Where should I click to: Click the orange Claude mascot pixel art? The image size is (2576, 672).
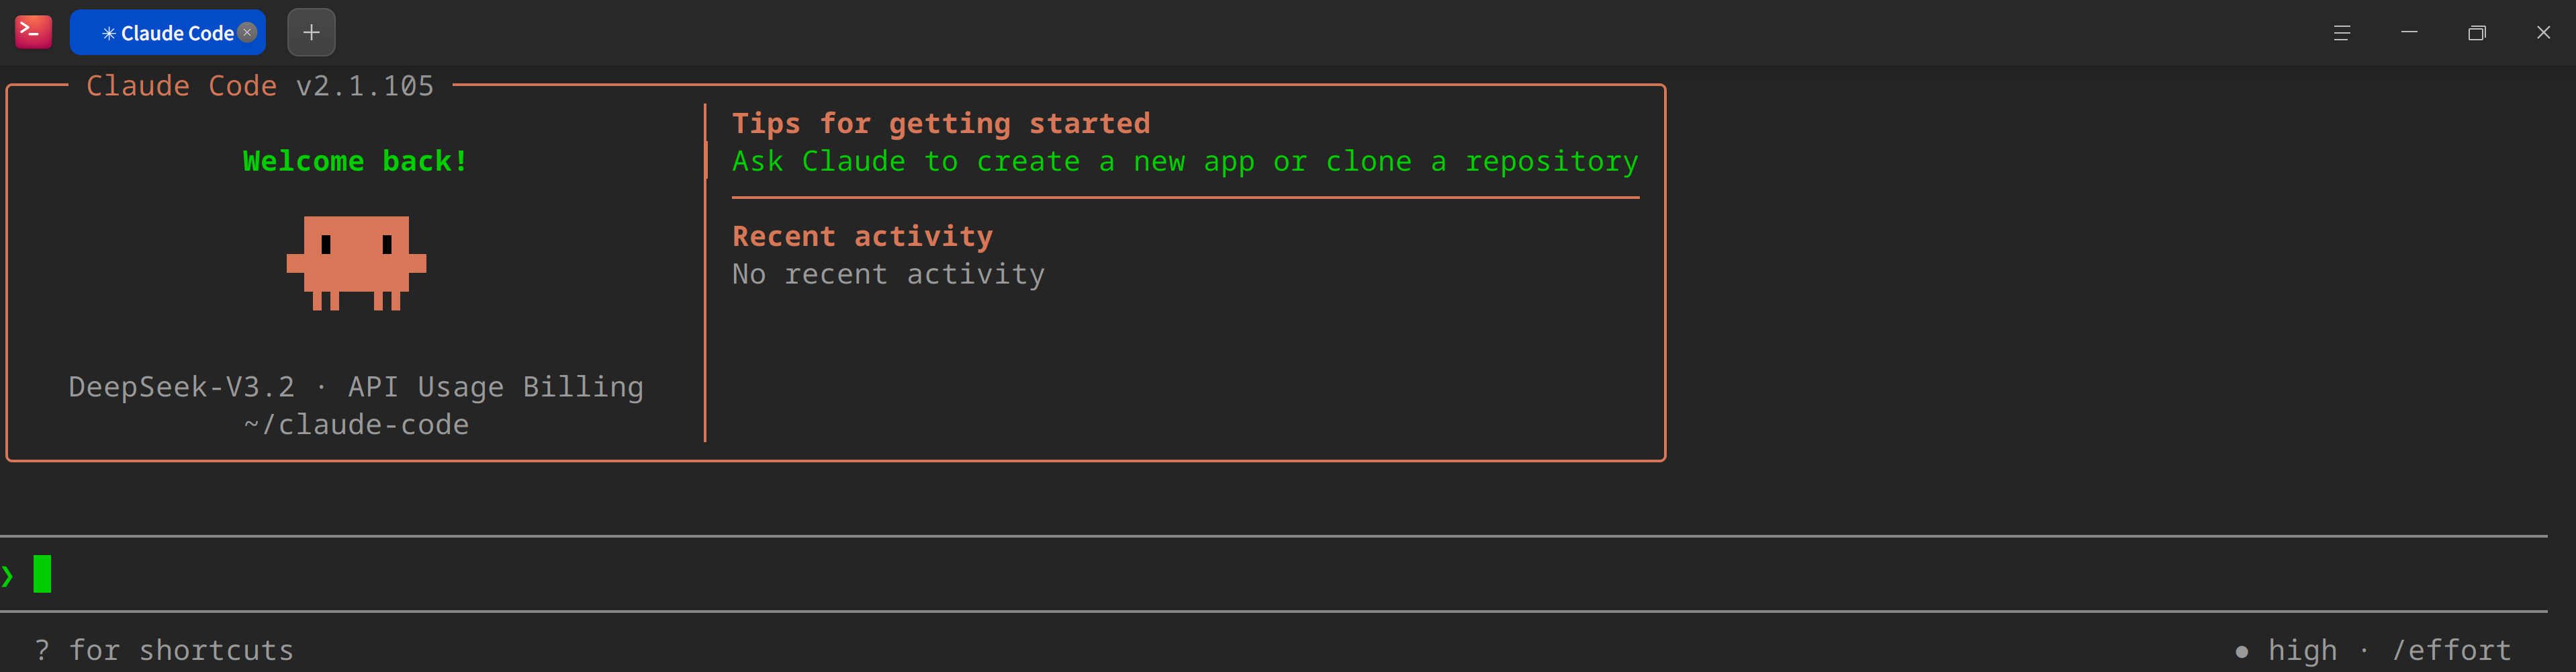pyautogui.click(x=356, y=263)
